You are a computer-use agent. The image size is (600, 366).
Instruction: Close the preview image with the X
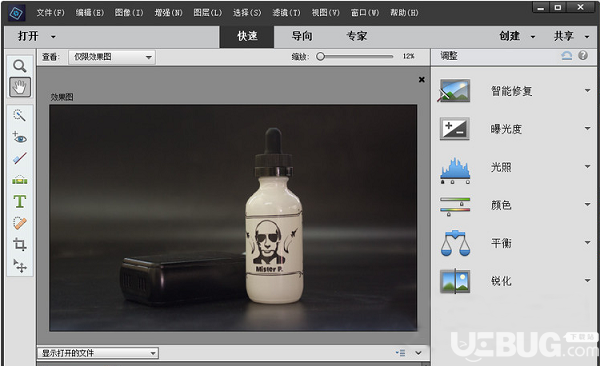pyautogui.click(x=421, y=80)
